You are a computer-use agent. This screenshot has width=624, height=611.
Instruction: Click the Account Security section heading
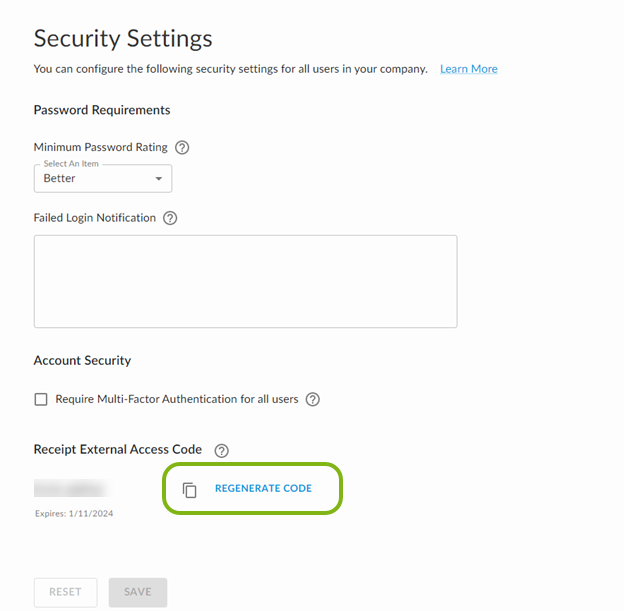(x=82, y=360)
